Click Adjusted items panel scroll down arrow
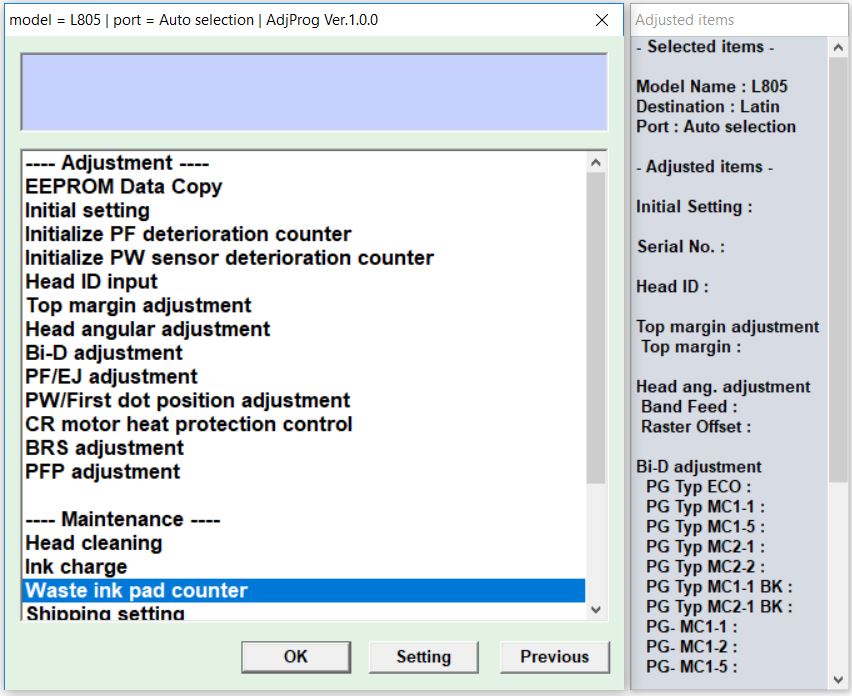Image resolution: width=852 pixels, height=696 pixels. pyautogui.click(x=838, y=680)
